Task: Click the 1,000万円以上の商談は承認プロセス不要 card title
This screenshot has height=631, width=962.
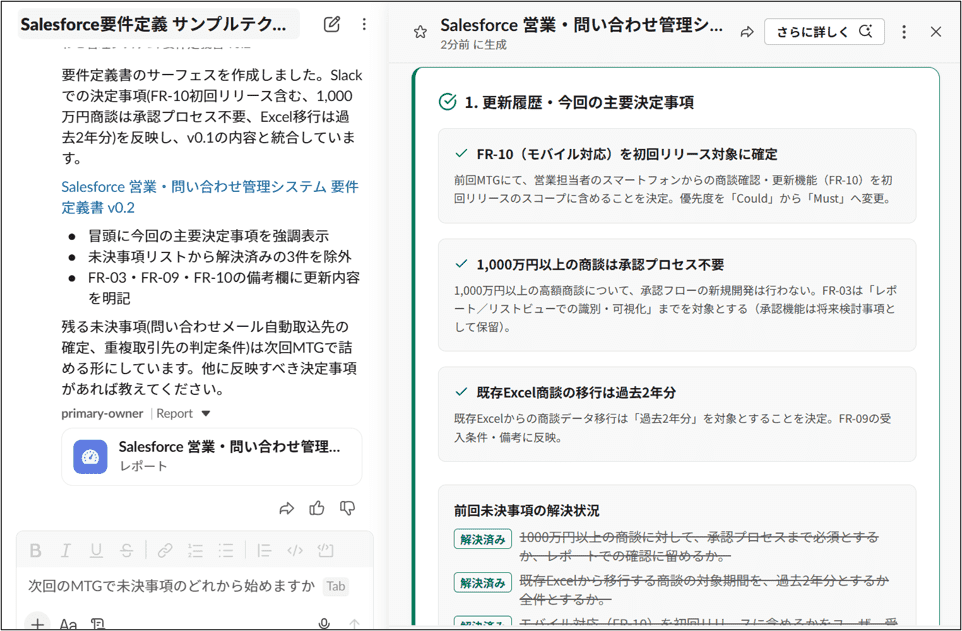Action: pyautogui.click(x=600, y=265)
